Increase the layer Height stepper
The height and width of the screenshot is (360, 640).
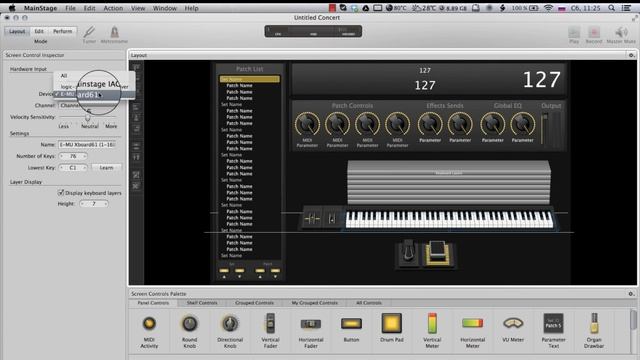click(106, 203)
